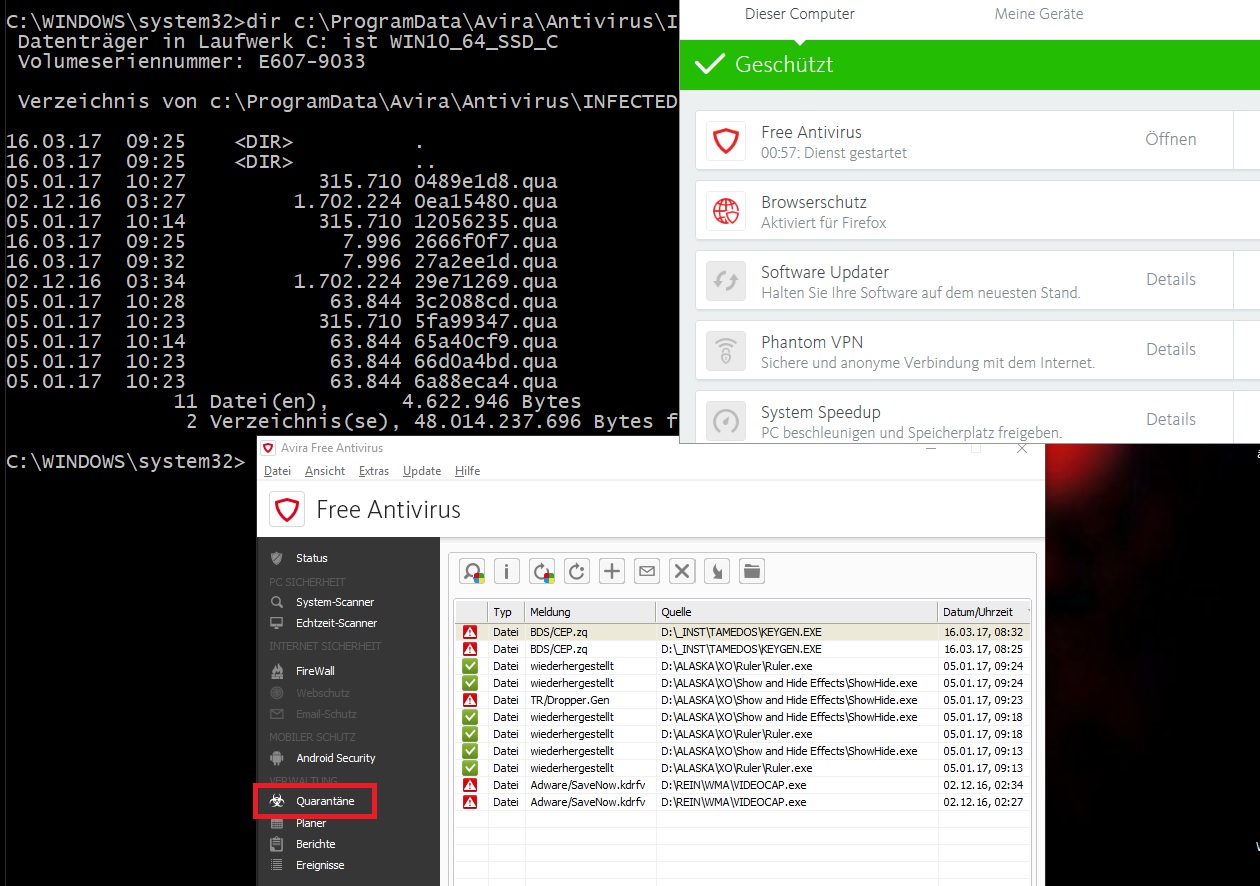Open Free Antivirus via the Öffnen link
1260x886 pixels.
click(x=1170, y=140)
